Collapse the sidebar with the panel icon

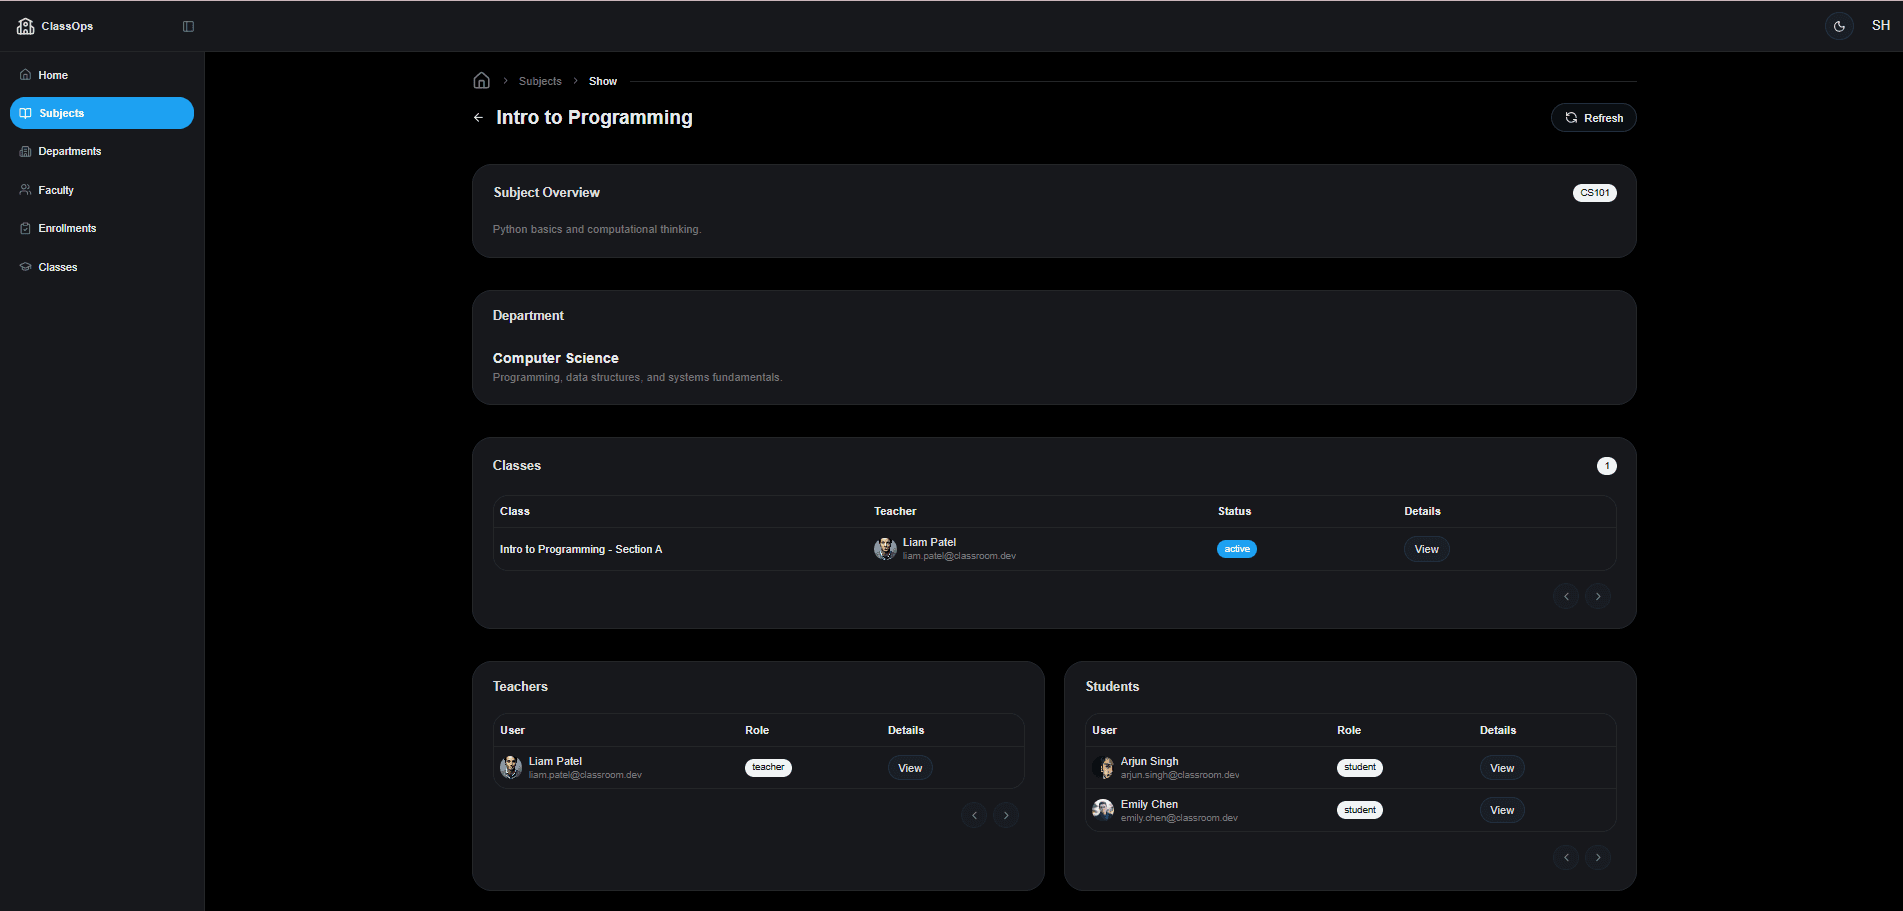(x=188, y=26)
